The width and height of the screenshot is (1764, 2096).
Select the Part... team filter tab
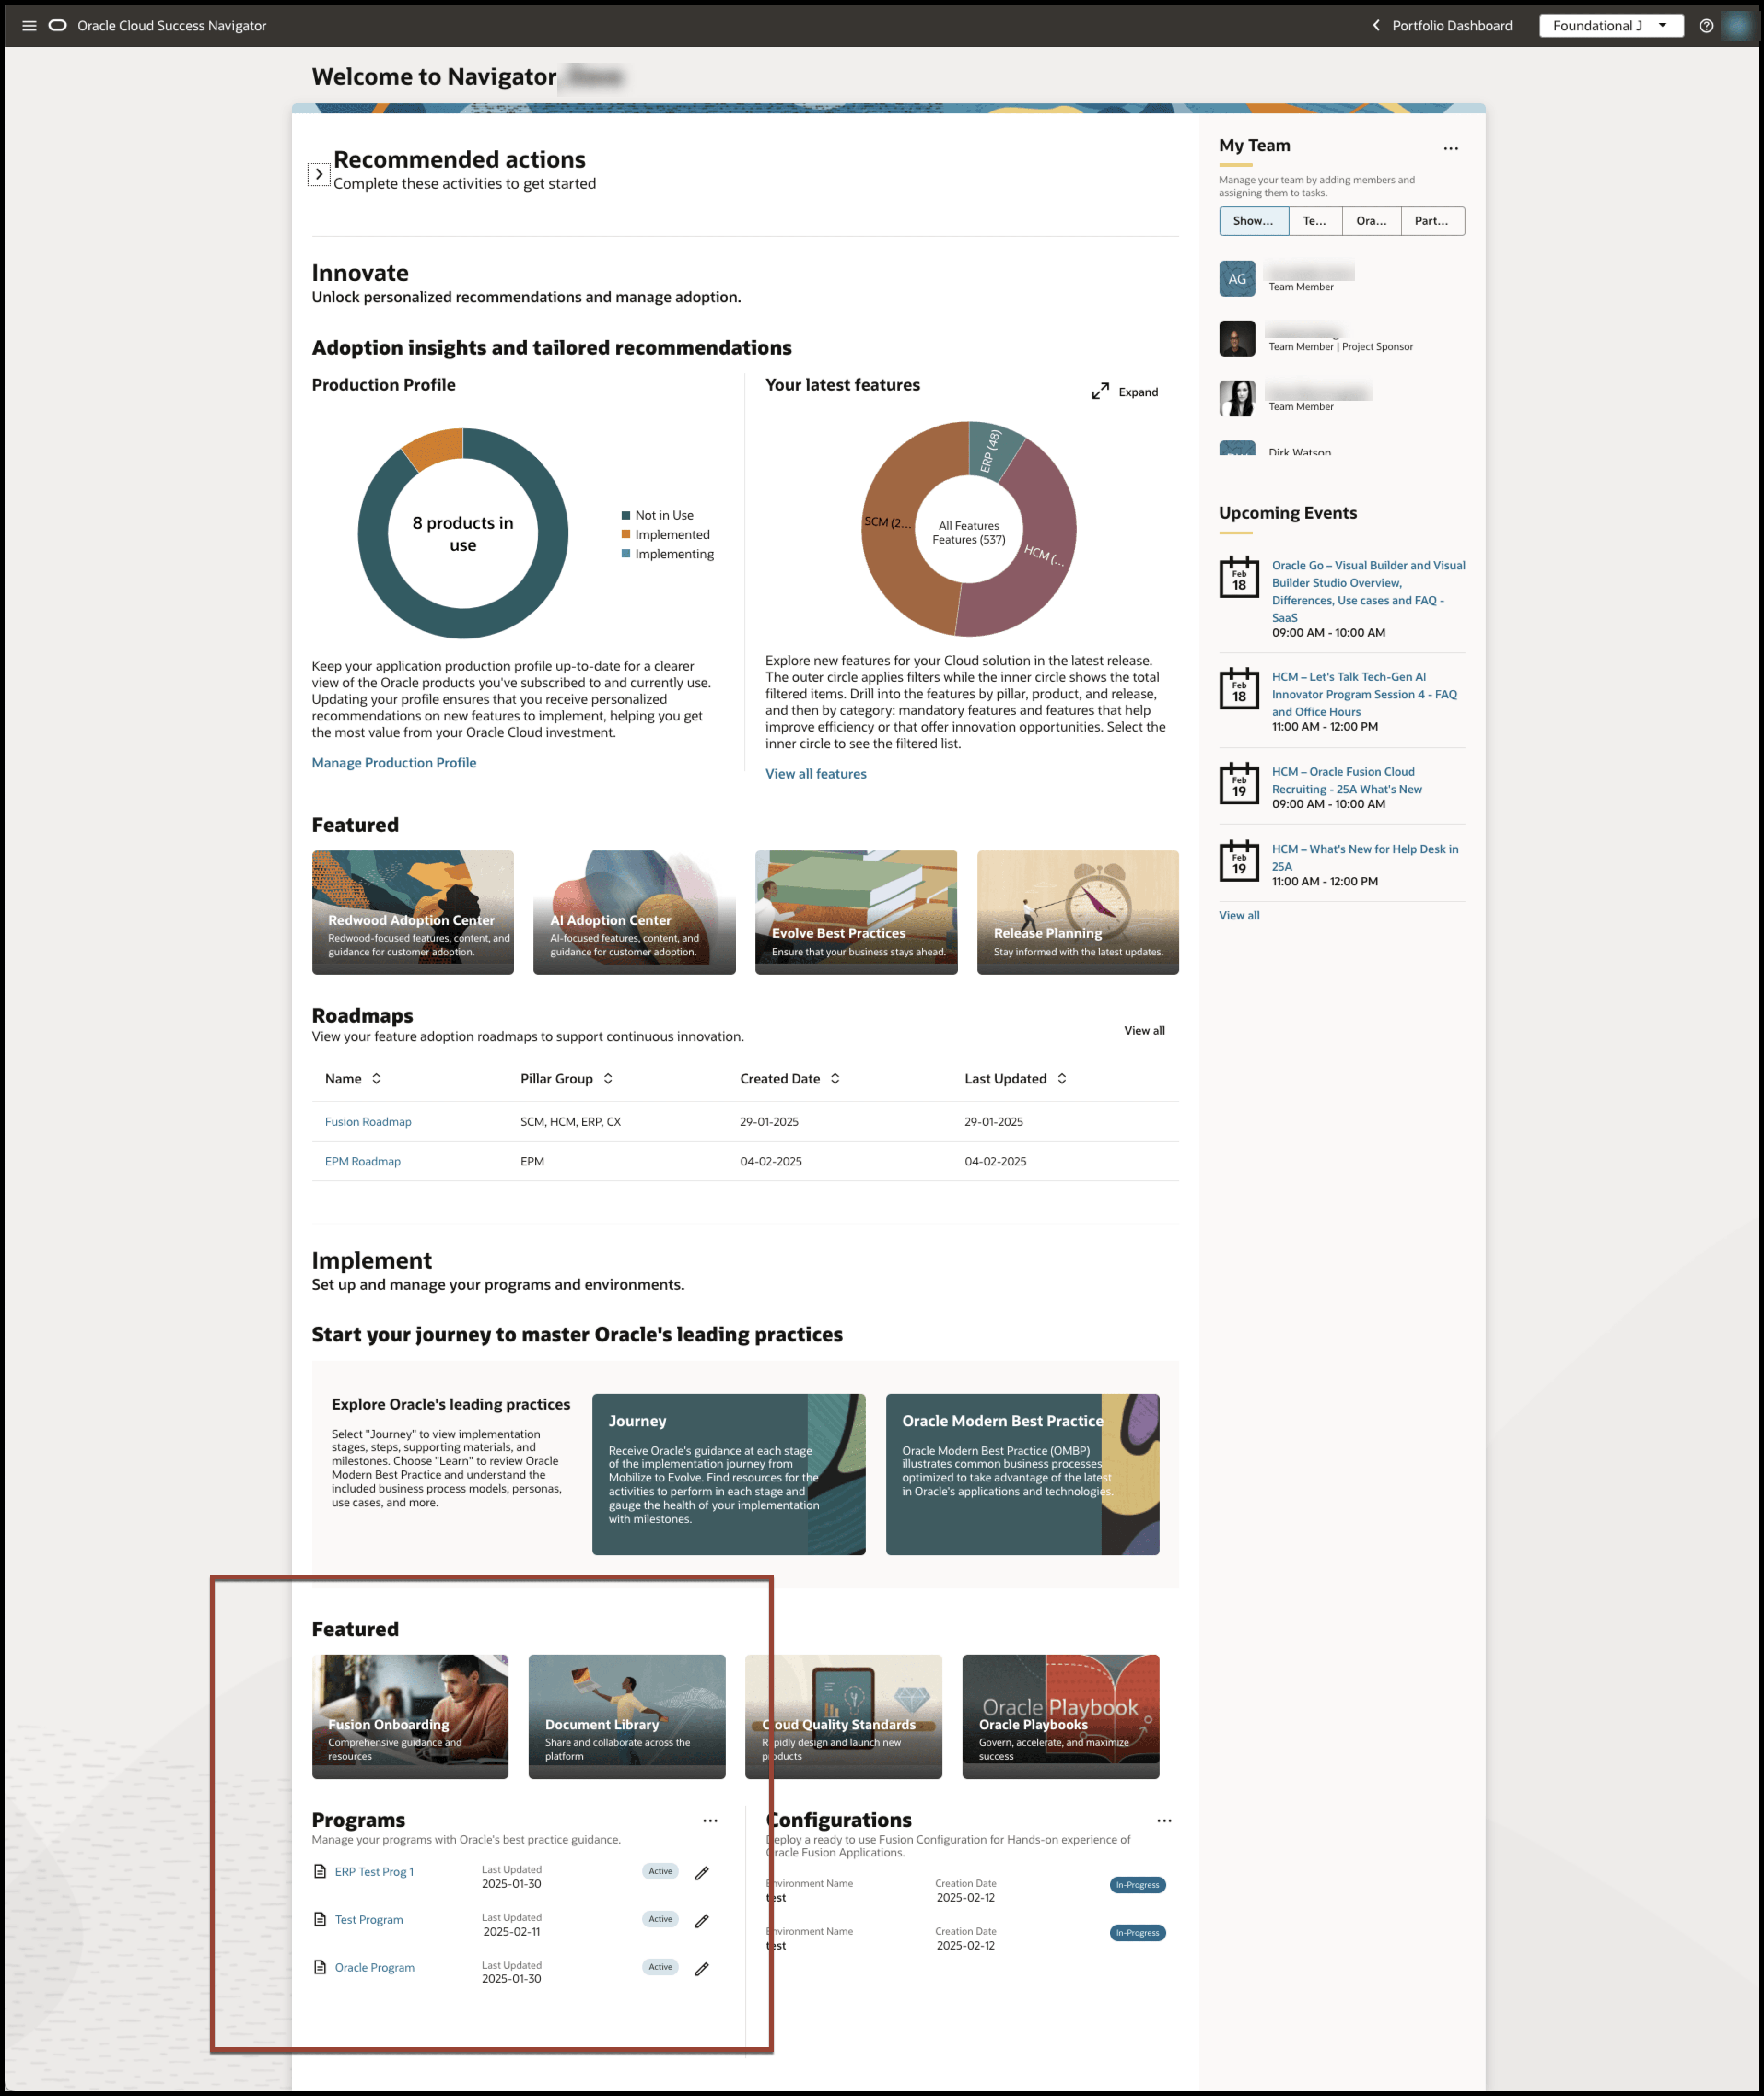click(1431, 221)
